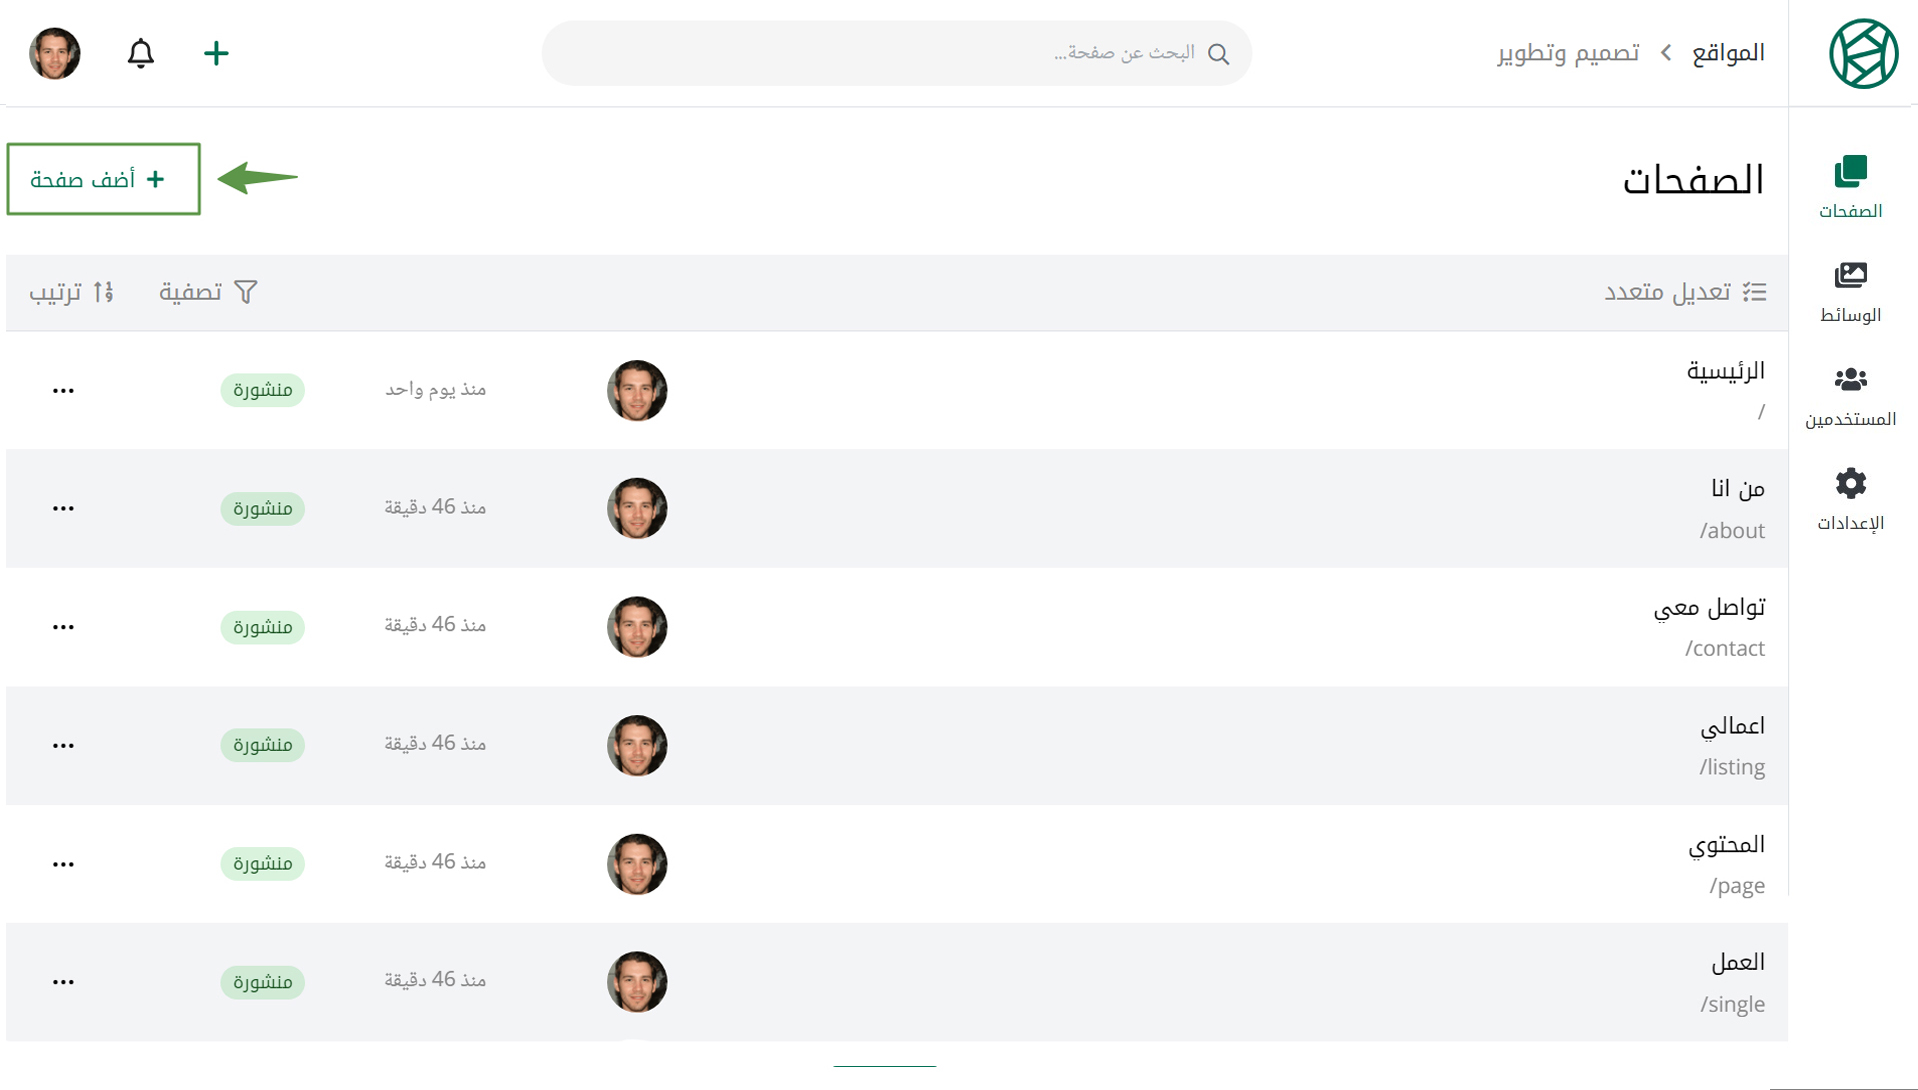
Task: Select the الصفحات pages sidebar icon
Action: [1850, 187]
